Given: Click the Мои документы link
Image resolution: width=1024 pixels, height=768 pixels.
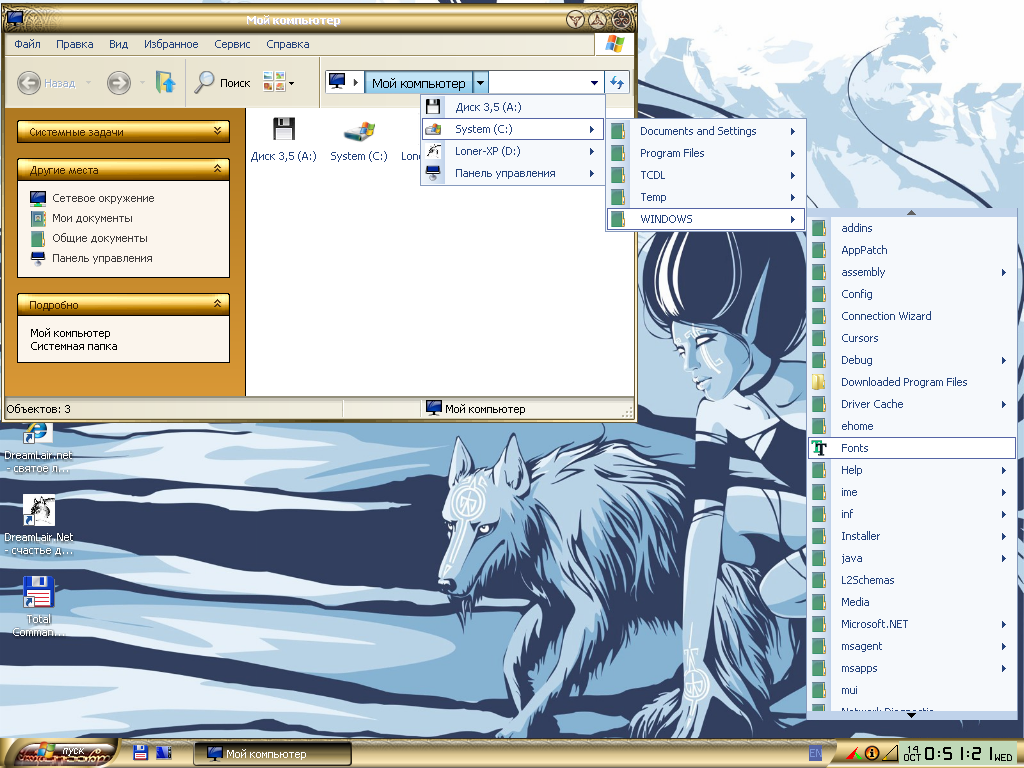Looking at the screenshot, I should 92,218.
